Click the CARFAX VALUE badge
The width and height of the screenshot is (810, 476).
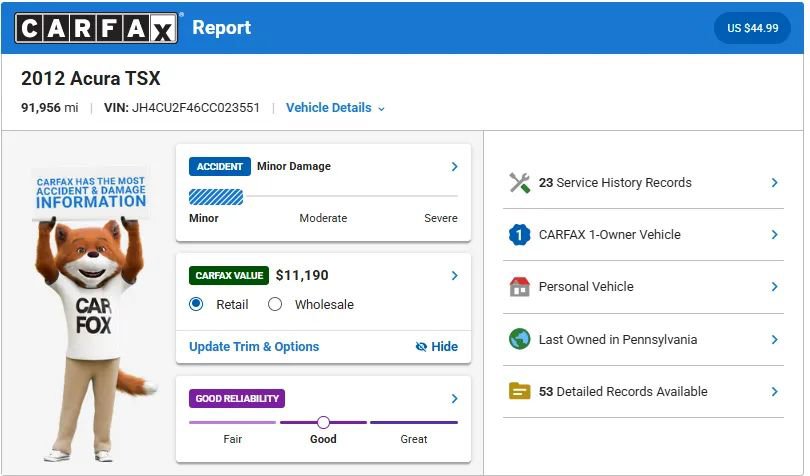pos(229,275)
